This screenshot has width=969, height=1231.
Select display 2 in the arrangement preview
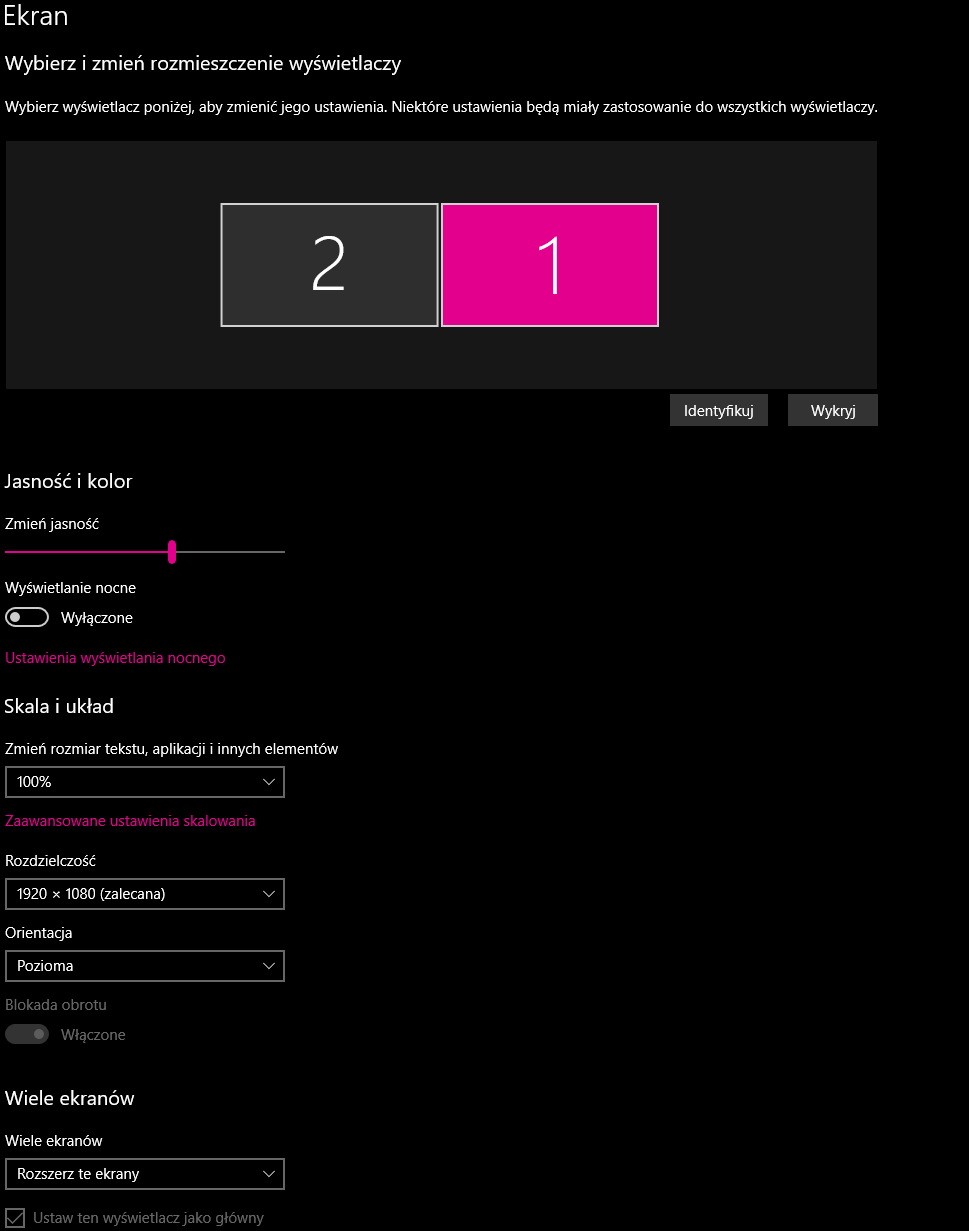[x=329, y=265]
